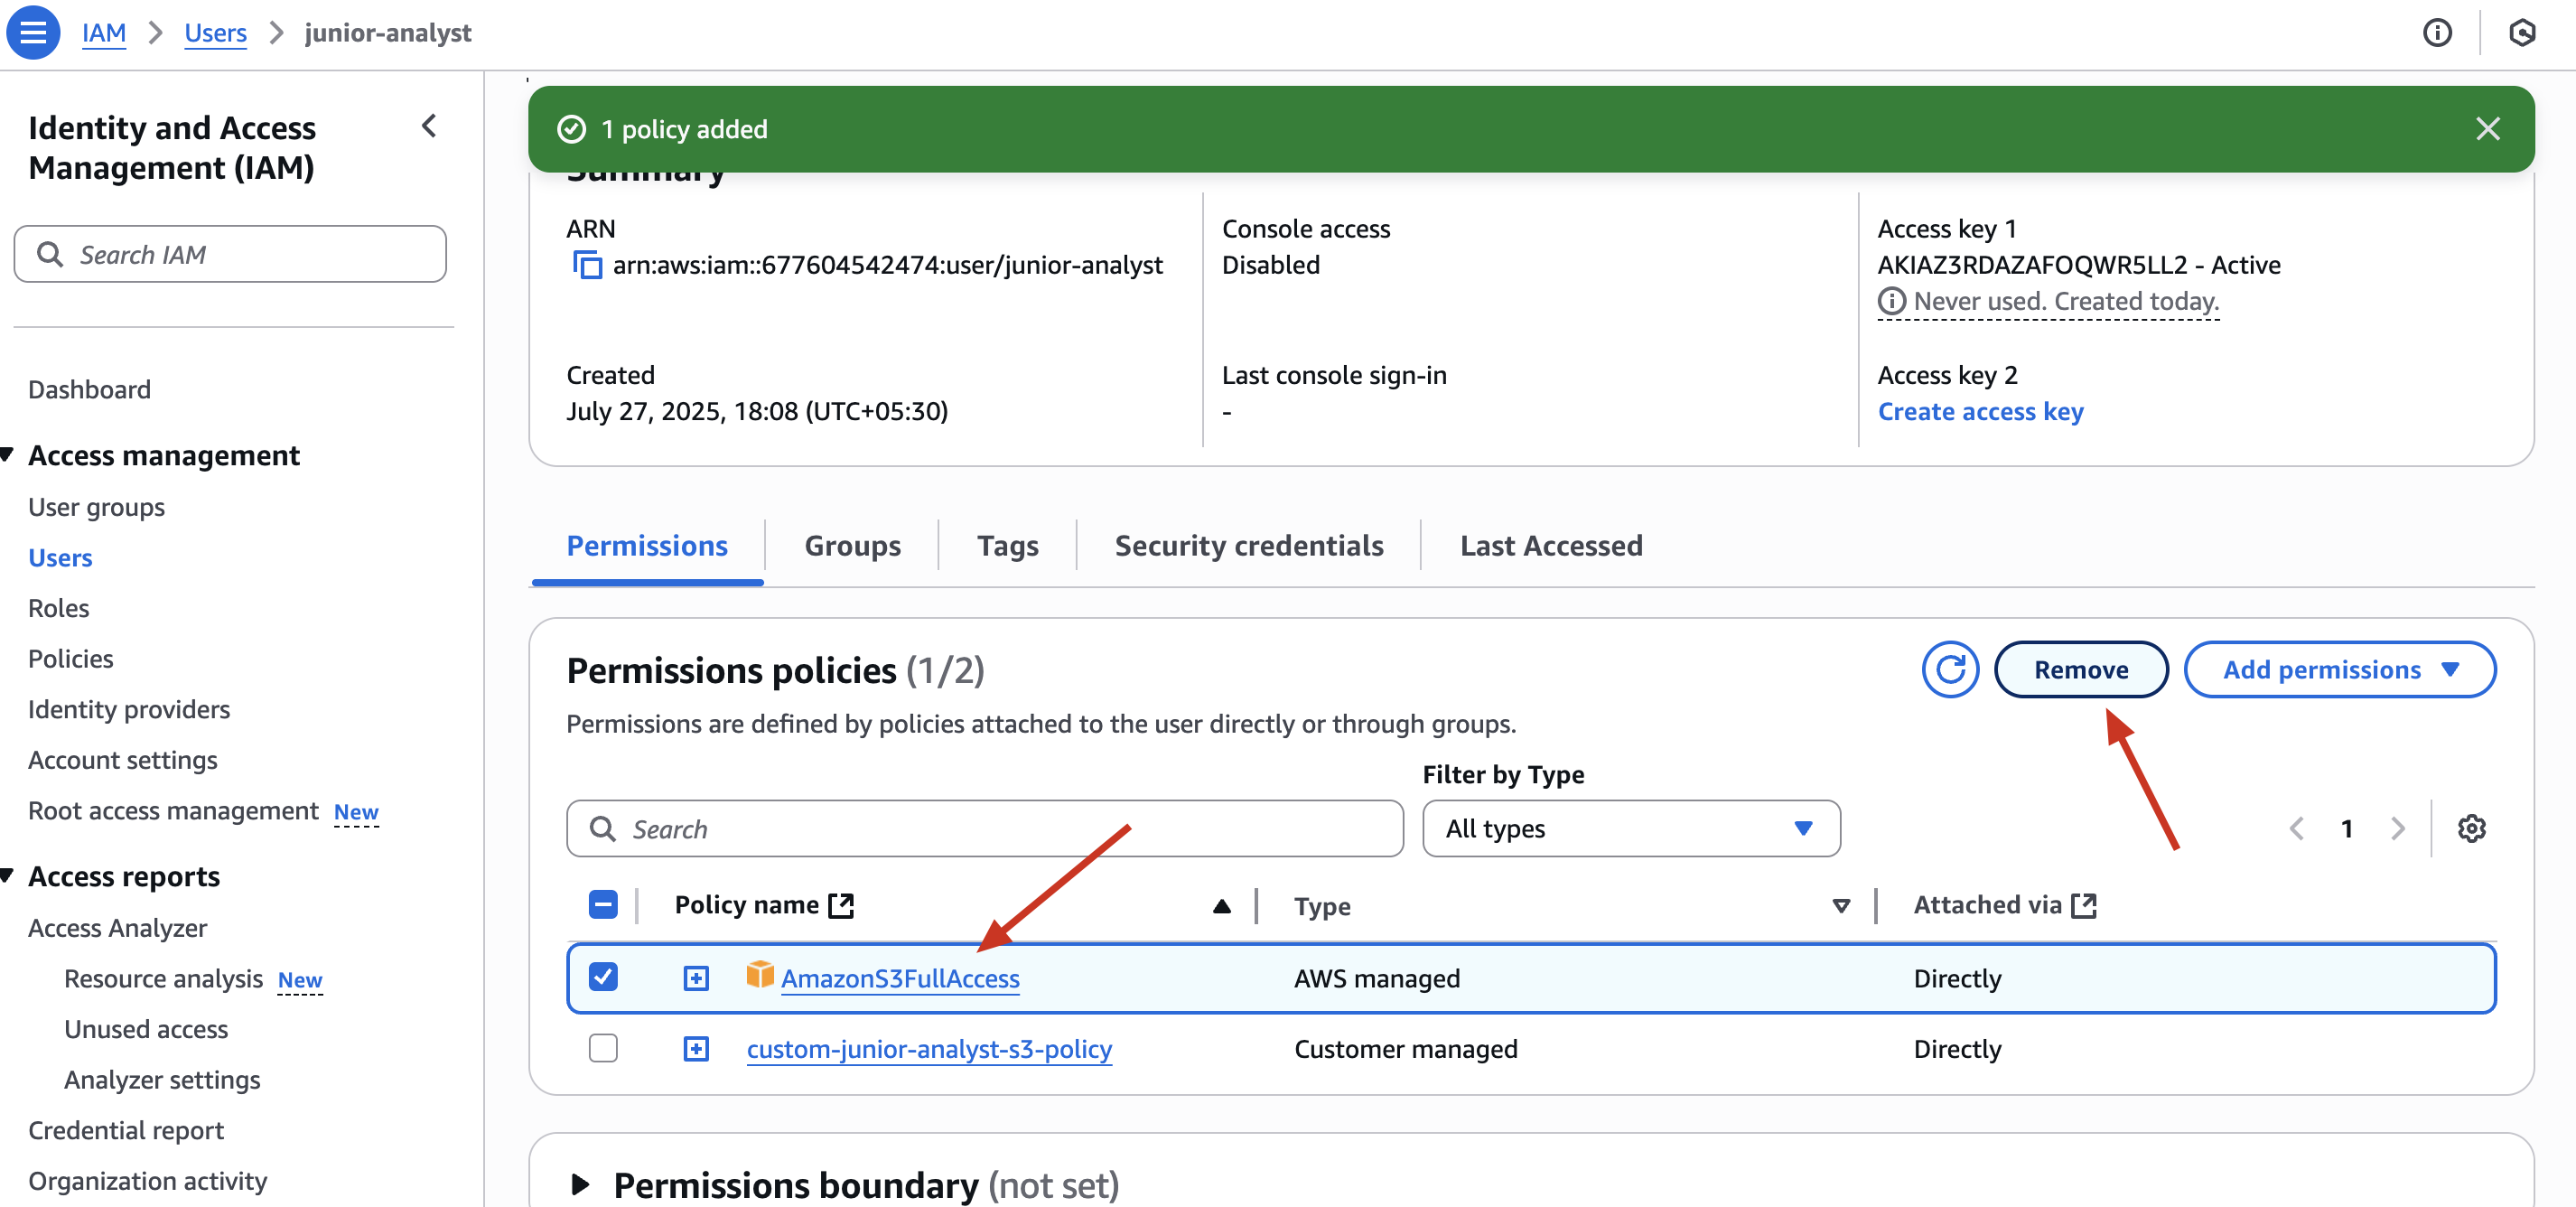The image size is (2576, 1207).
Task: Go to previous page of policies
Action: (2297, 828)
